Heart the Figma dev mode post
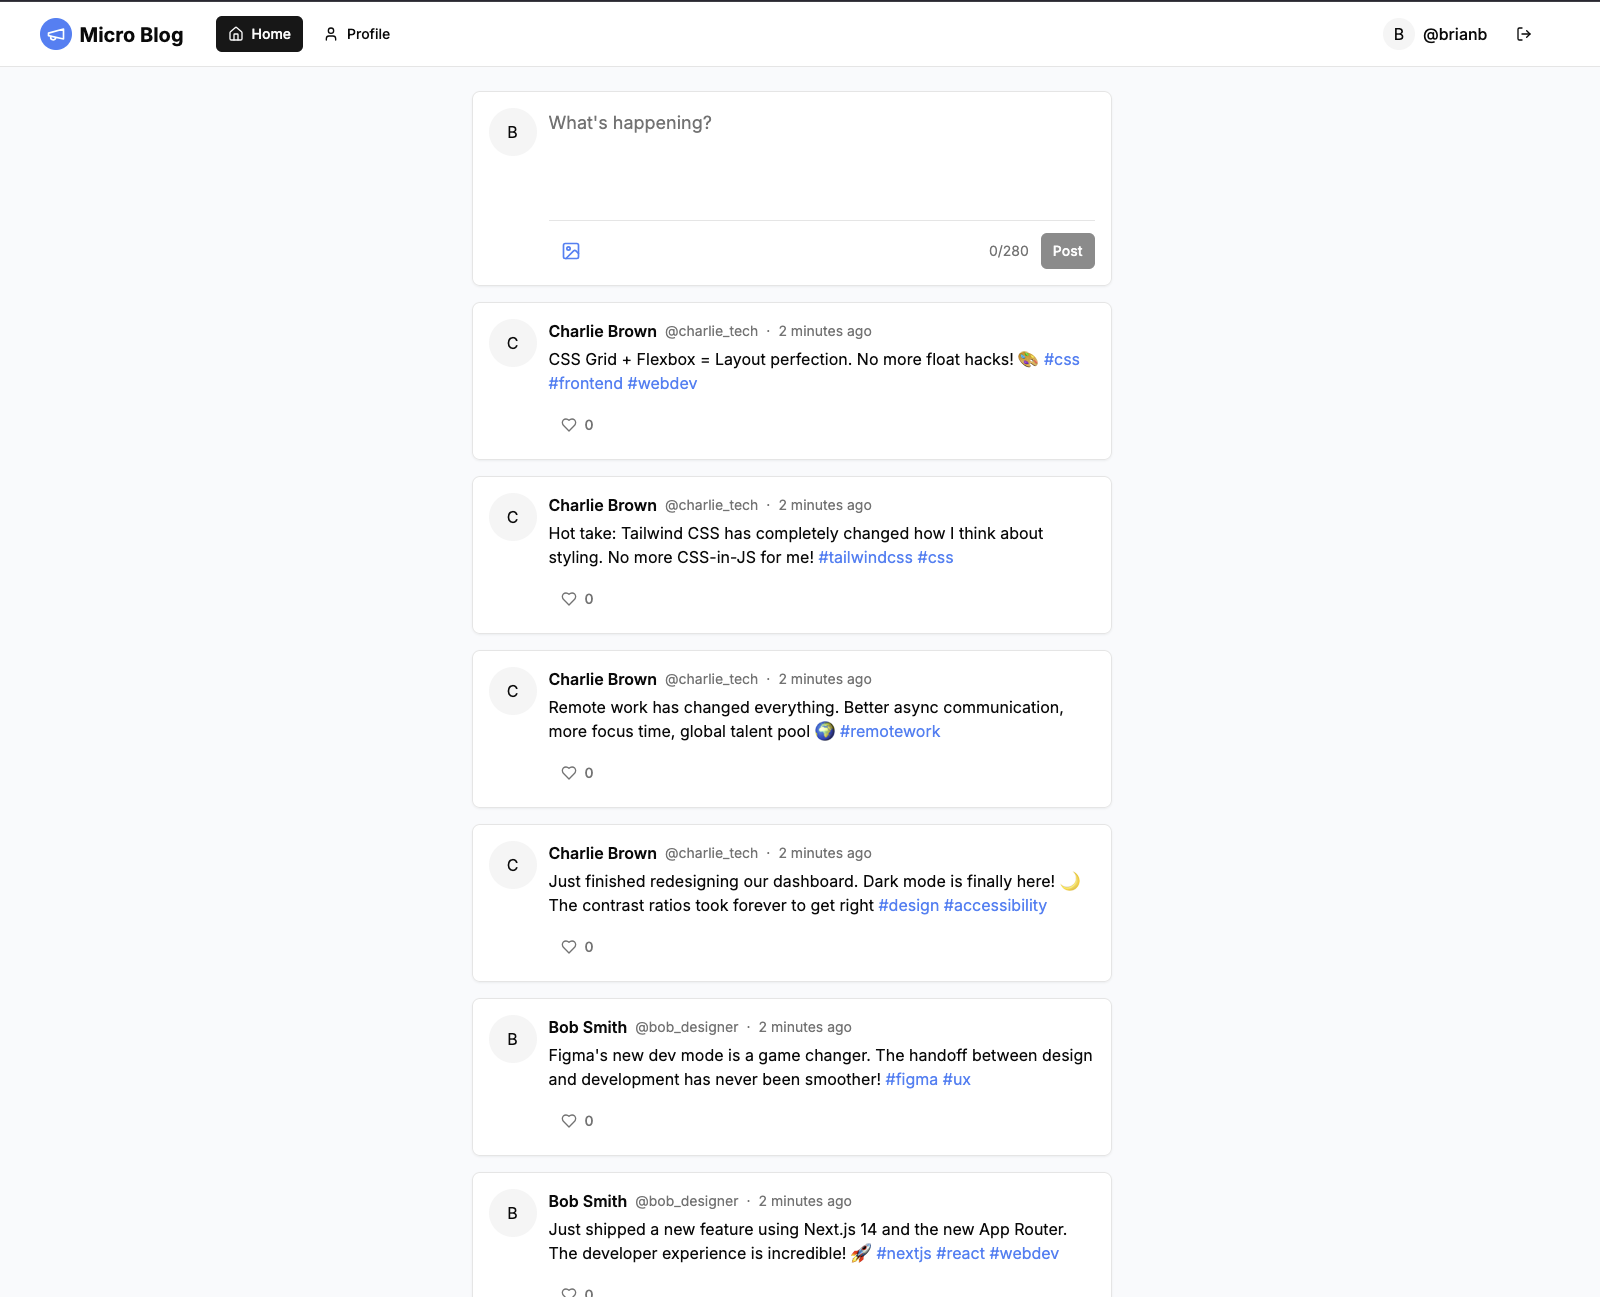 pyautogui.click(x=569, y=1121)
